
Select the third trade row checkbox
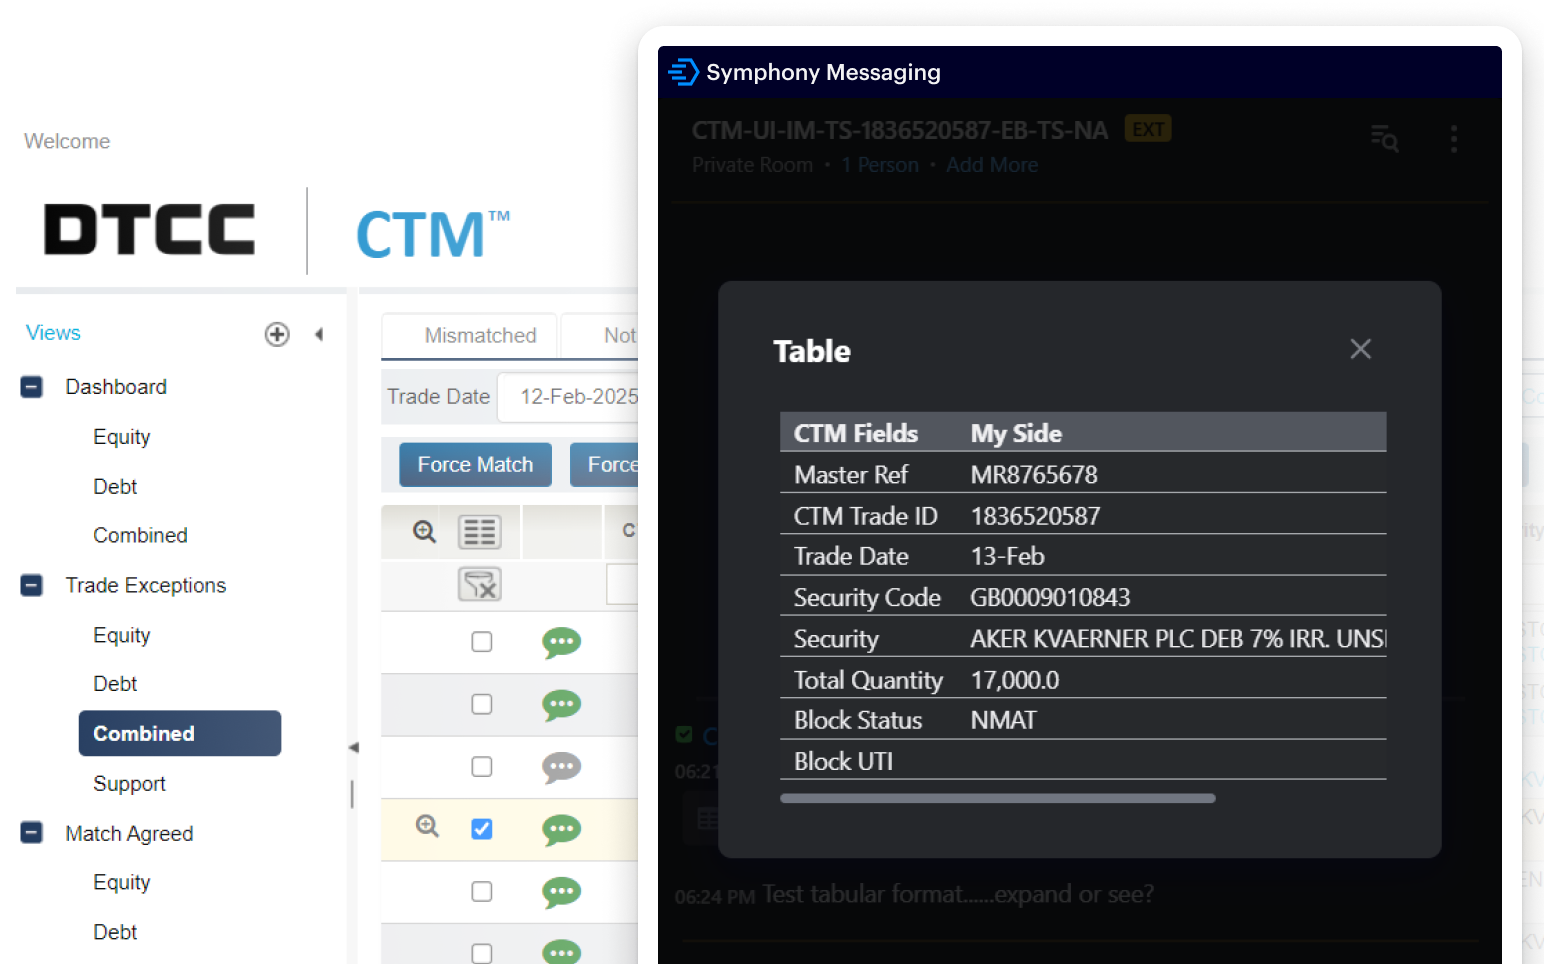[482, 767]
